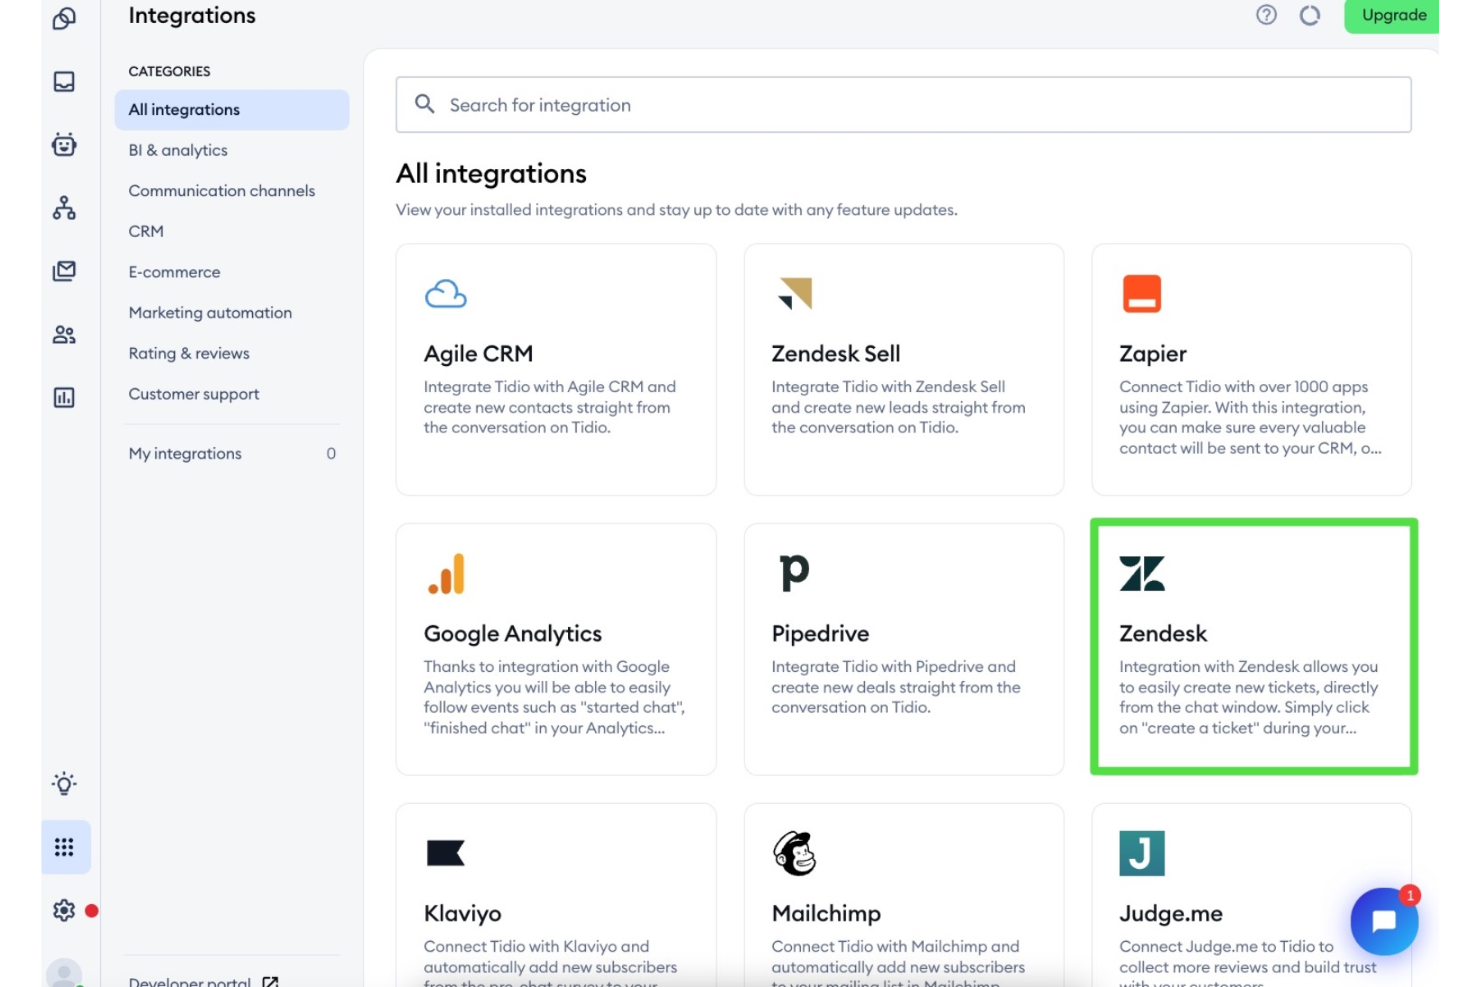Click the user avatar in sidebar

[x=64, y=974]
